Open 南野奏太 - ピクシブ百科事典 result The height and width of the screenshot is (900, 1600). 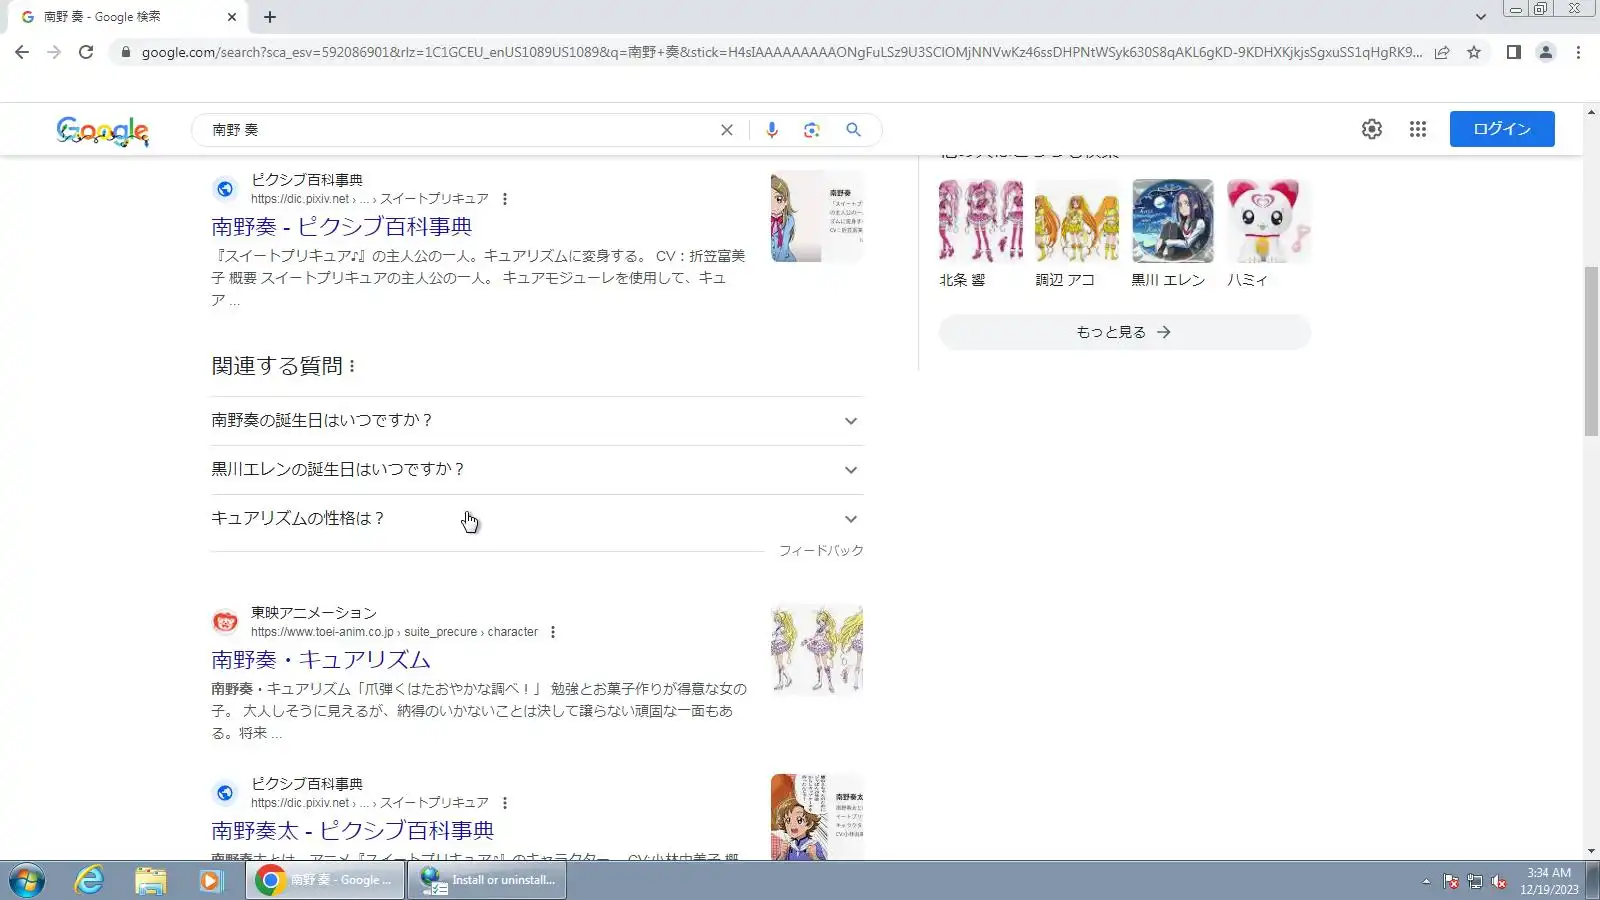pos(353,831)
